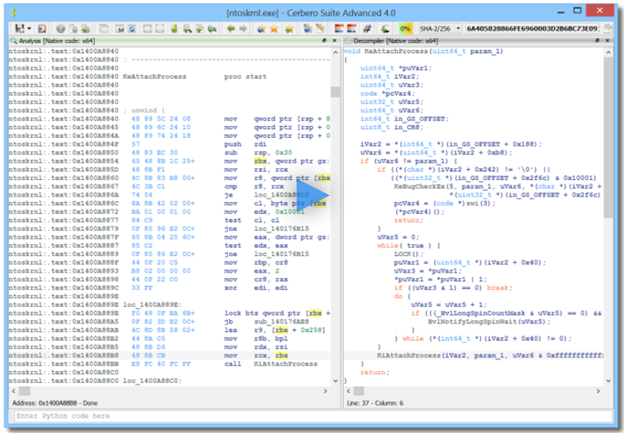Click the page with green down-arrow icon
The height and width of the screenshot is (433, 624).
click(x=200, y=29)
